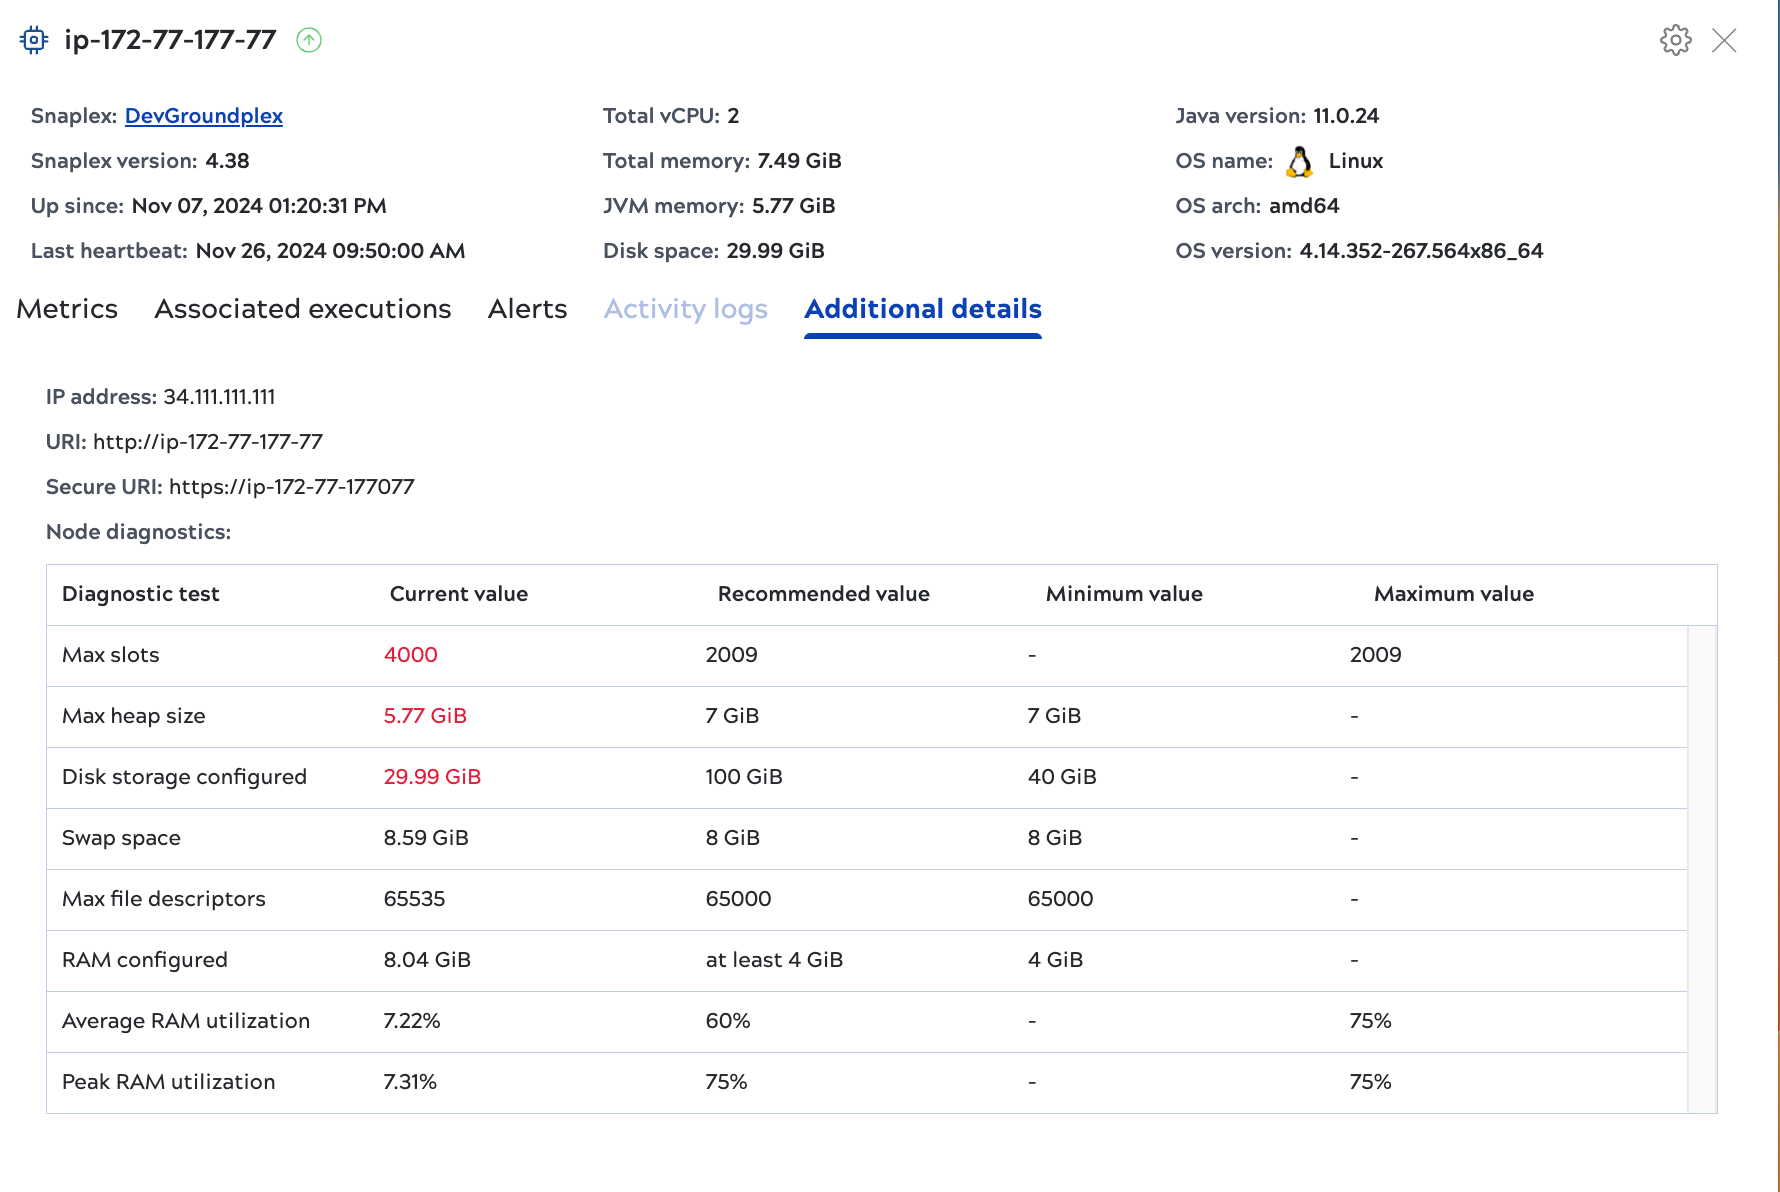This screenshot has width=1780, height=1192.
Task: Click the Peak RAM utilization row
Action: 168,1081
